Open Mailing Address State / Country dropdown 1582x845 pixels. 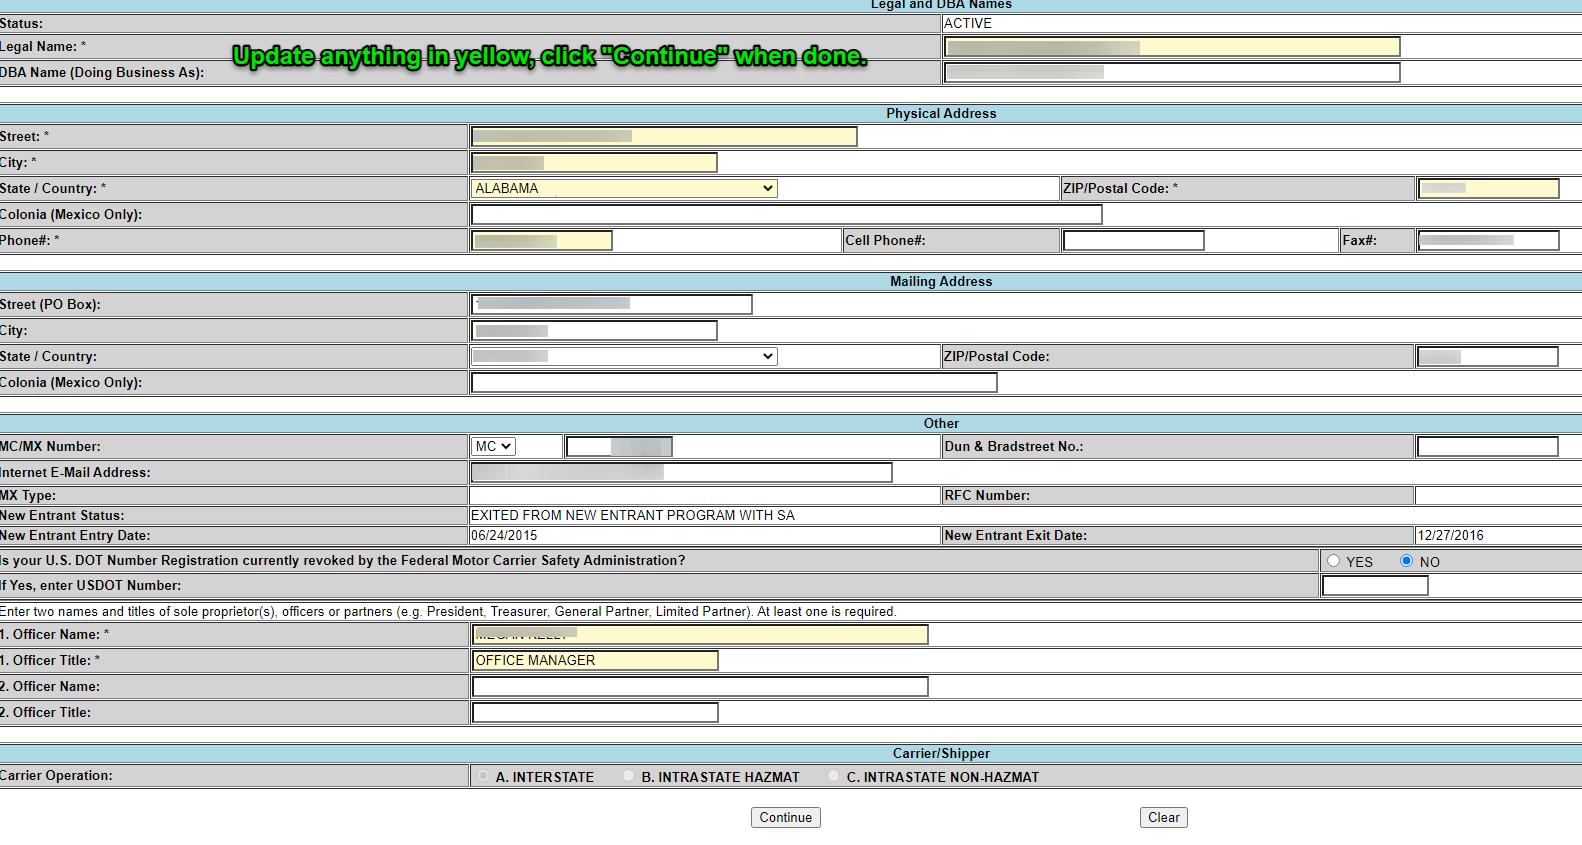click(x=624, y=356)
